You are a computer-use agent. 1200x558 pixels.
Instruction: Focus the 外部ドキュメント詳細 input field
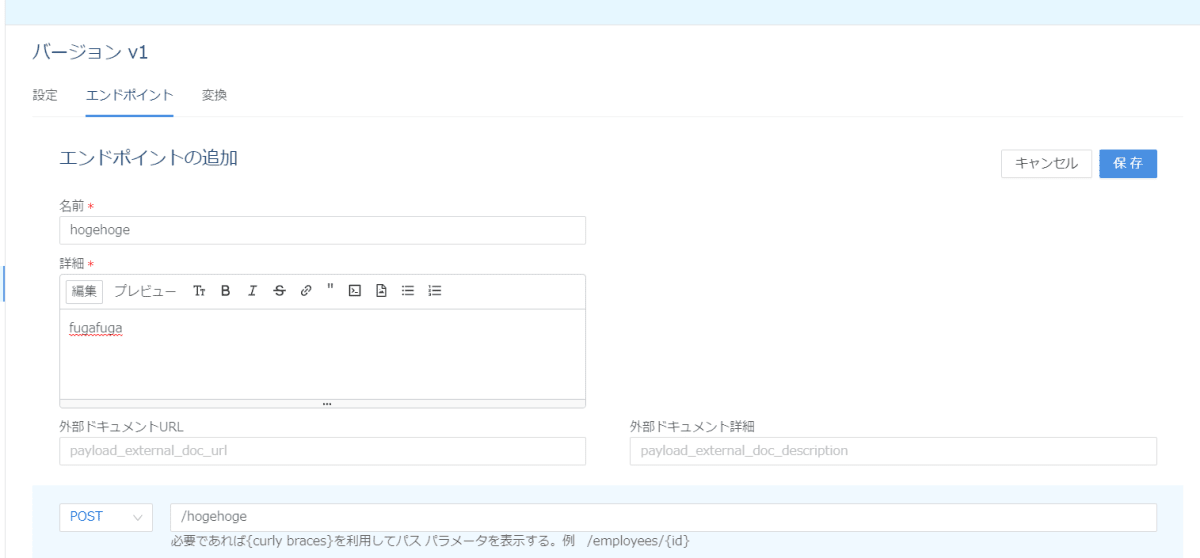pyautogui.click(x=893, y=451)
